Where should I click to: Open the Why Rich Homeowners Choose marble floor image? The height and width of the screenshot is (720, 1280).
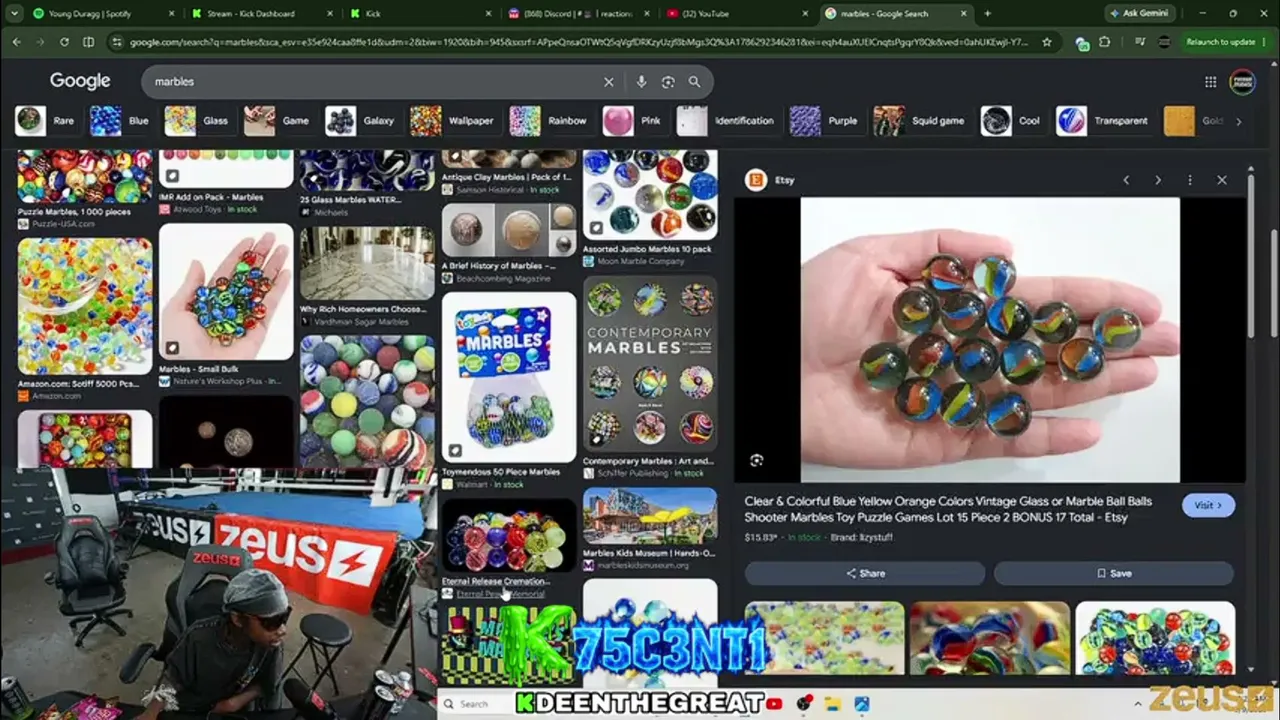[367, 264]
